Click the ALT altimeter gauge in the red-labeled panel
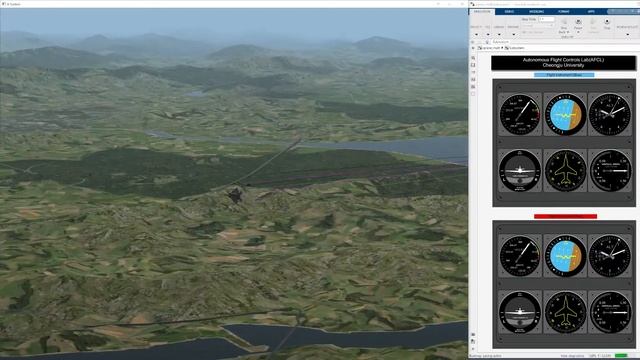Screen dimensions: 640x360 [x=610, y=256]
